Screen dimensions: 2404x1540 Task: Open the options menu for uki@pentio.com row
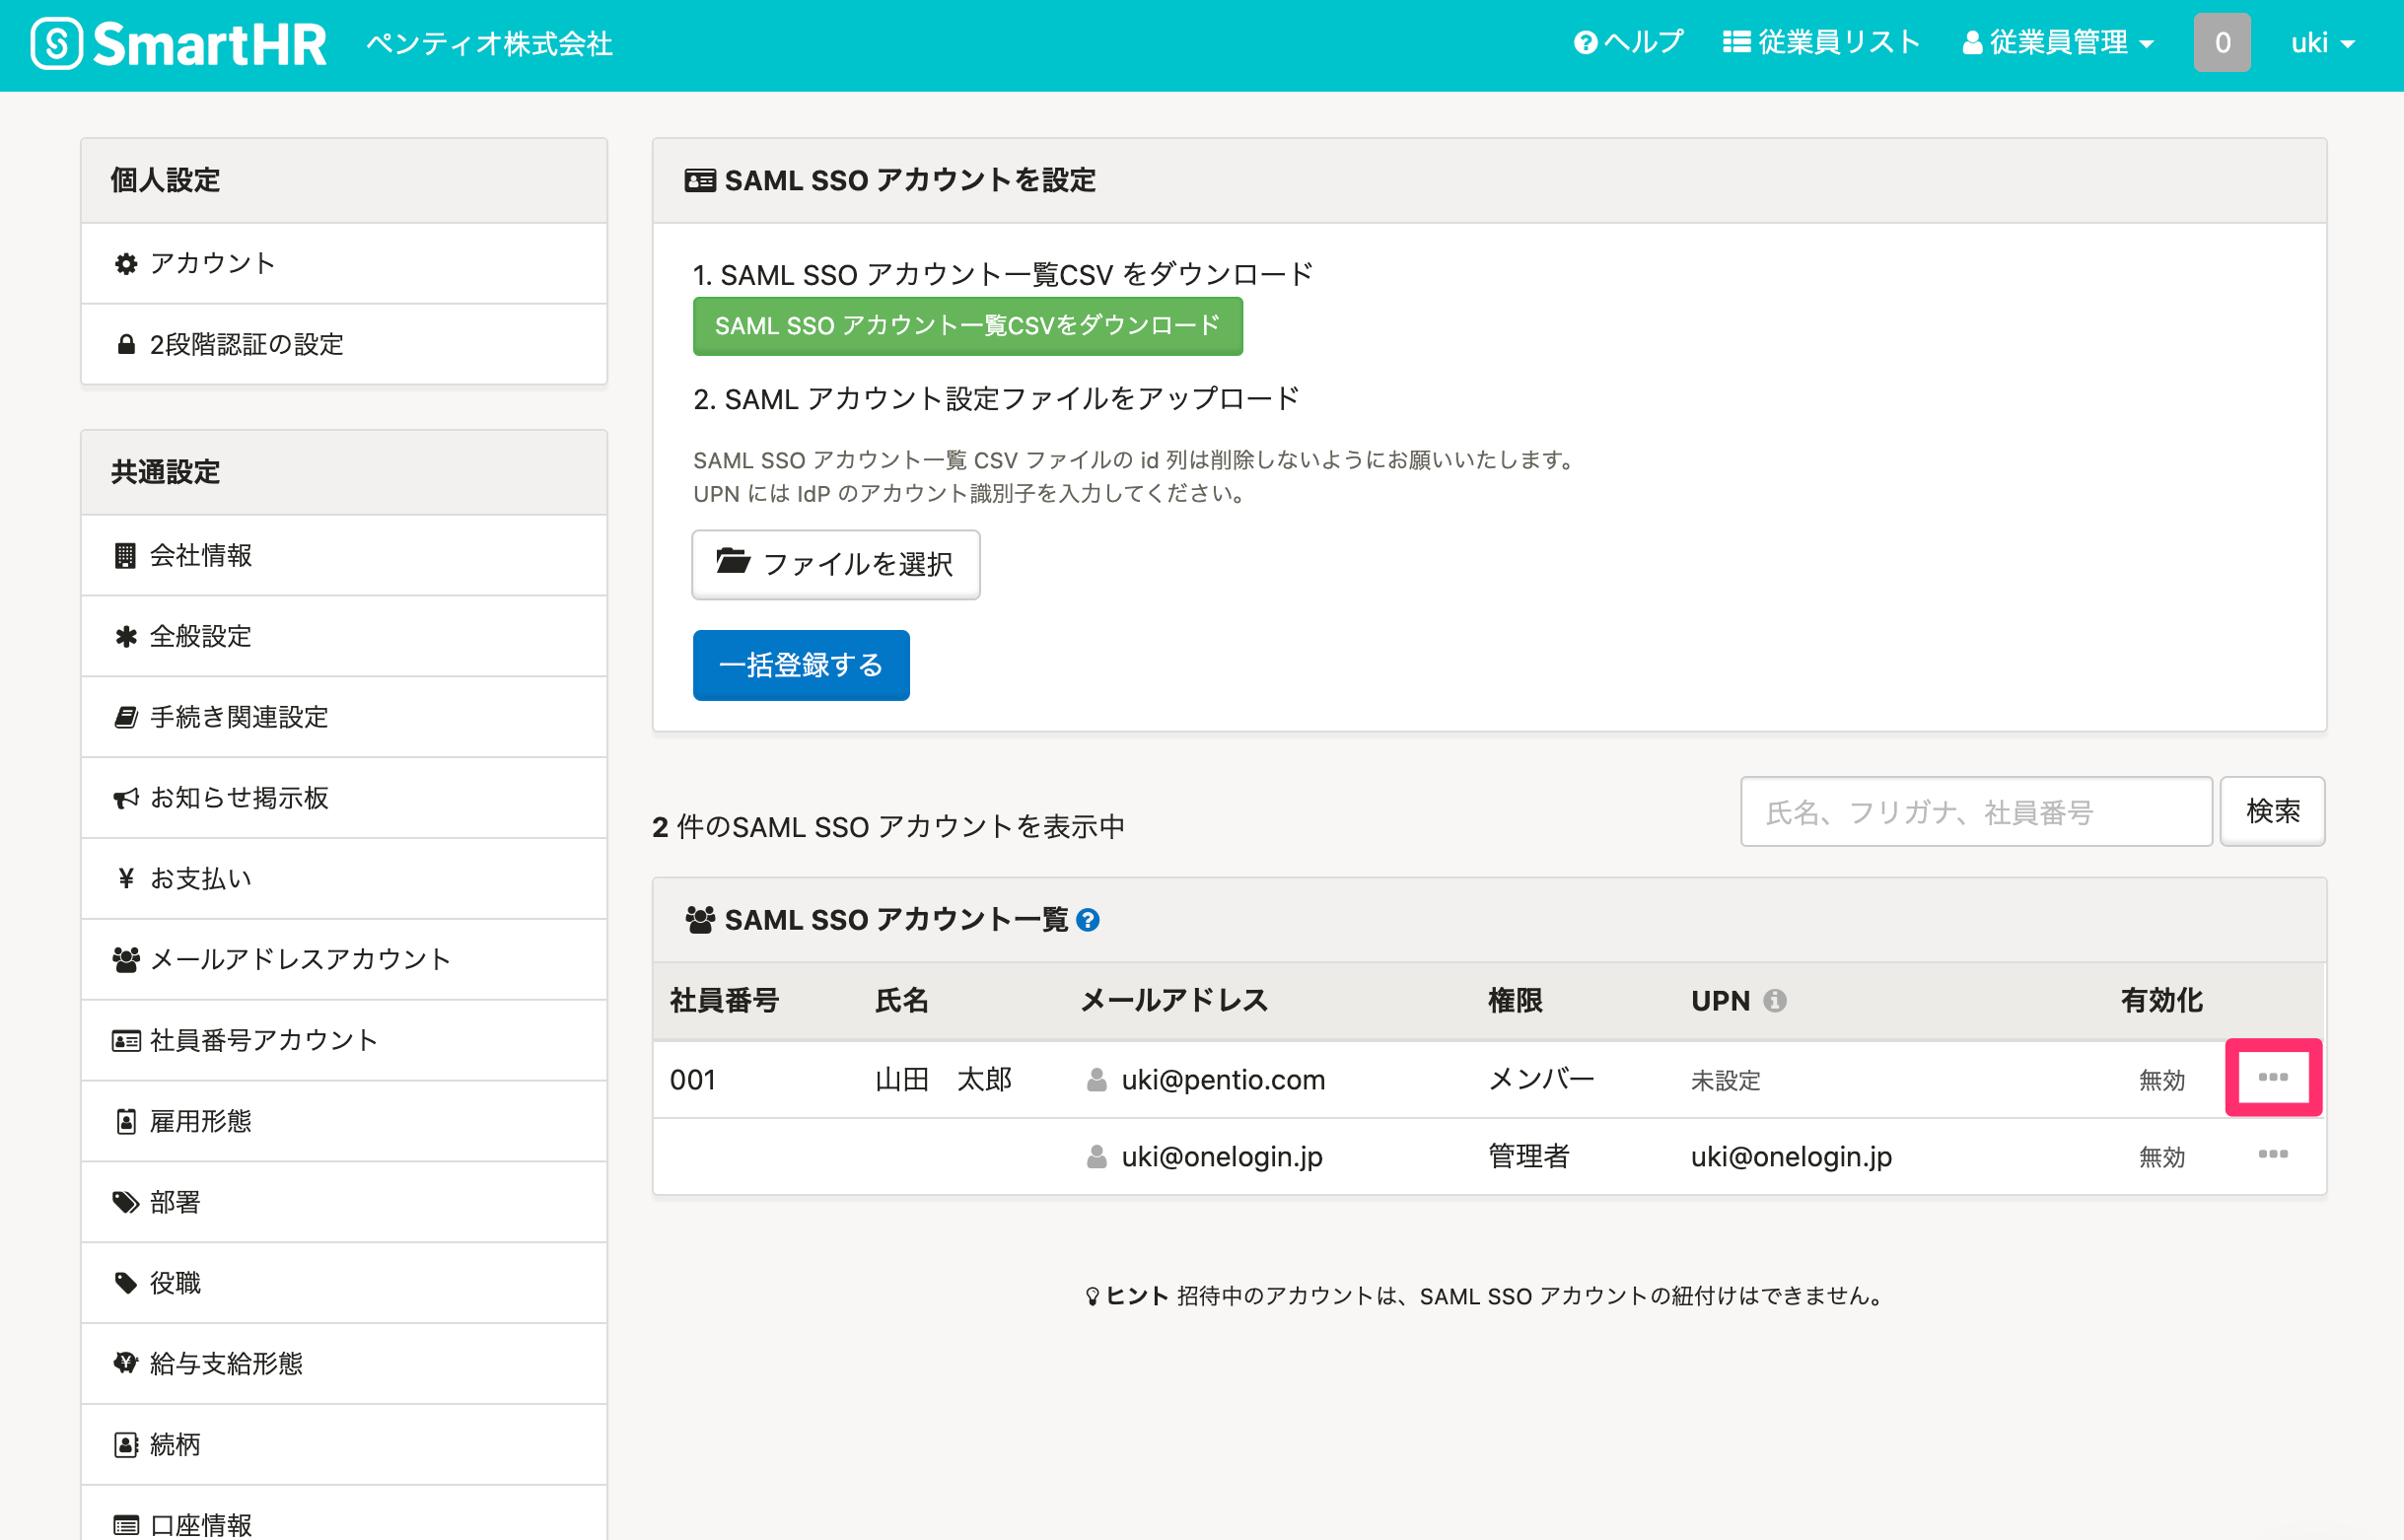(2273, 1077)
